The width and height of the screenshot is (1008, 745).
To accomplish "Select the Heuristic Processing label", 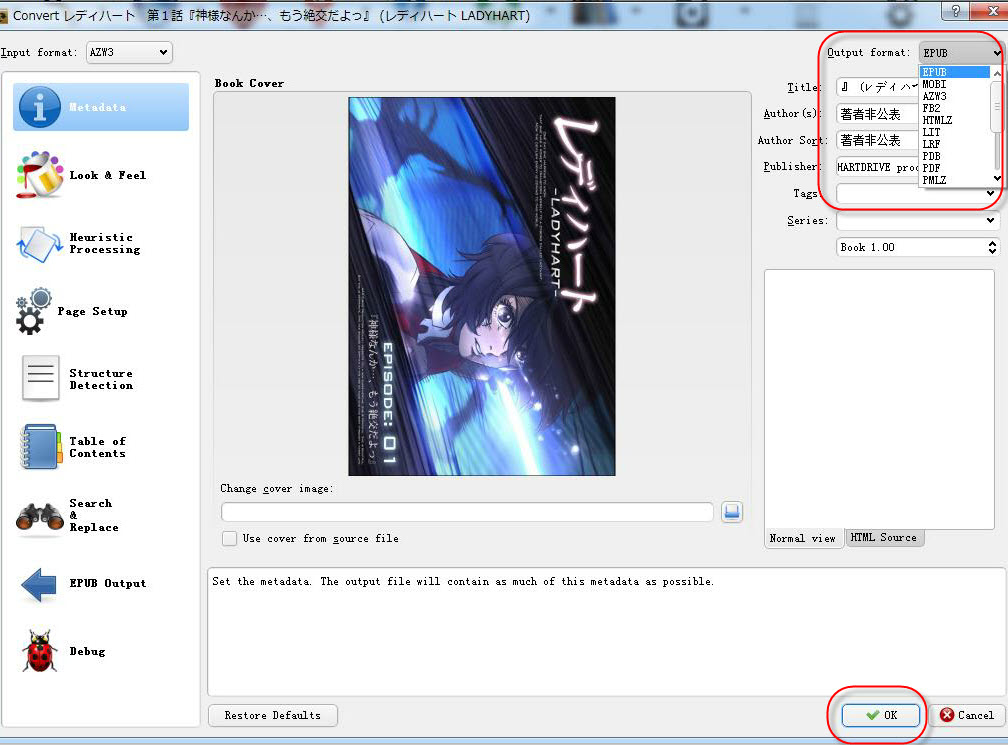I will click(104, 244).
